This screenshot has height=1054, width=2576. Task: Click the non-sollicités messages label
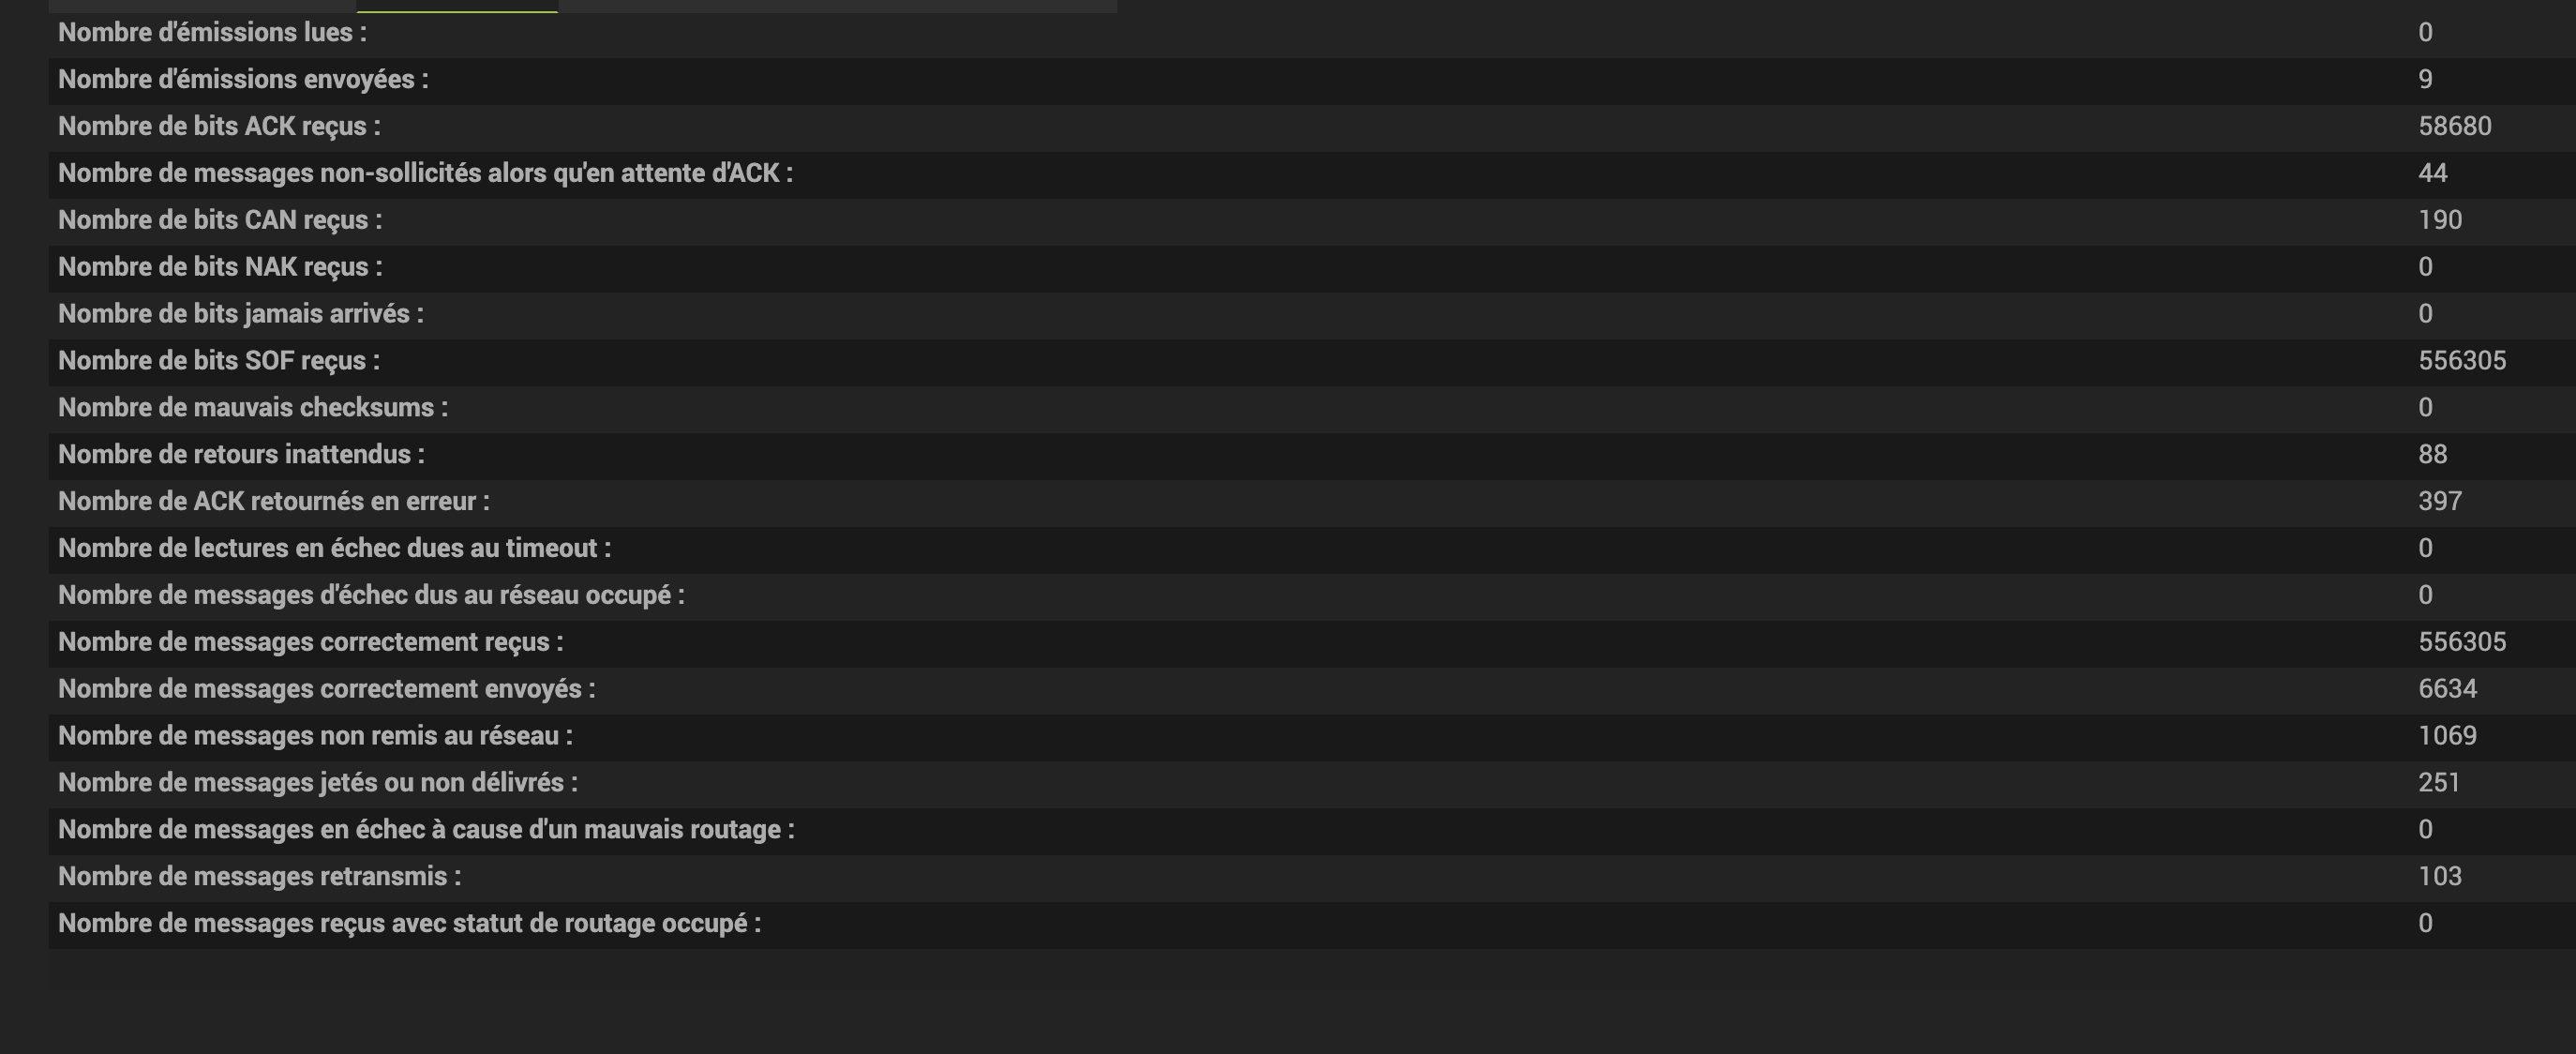[x=425, y=173]
